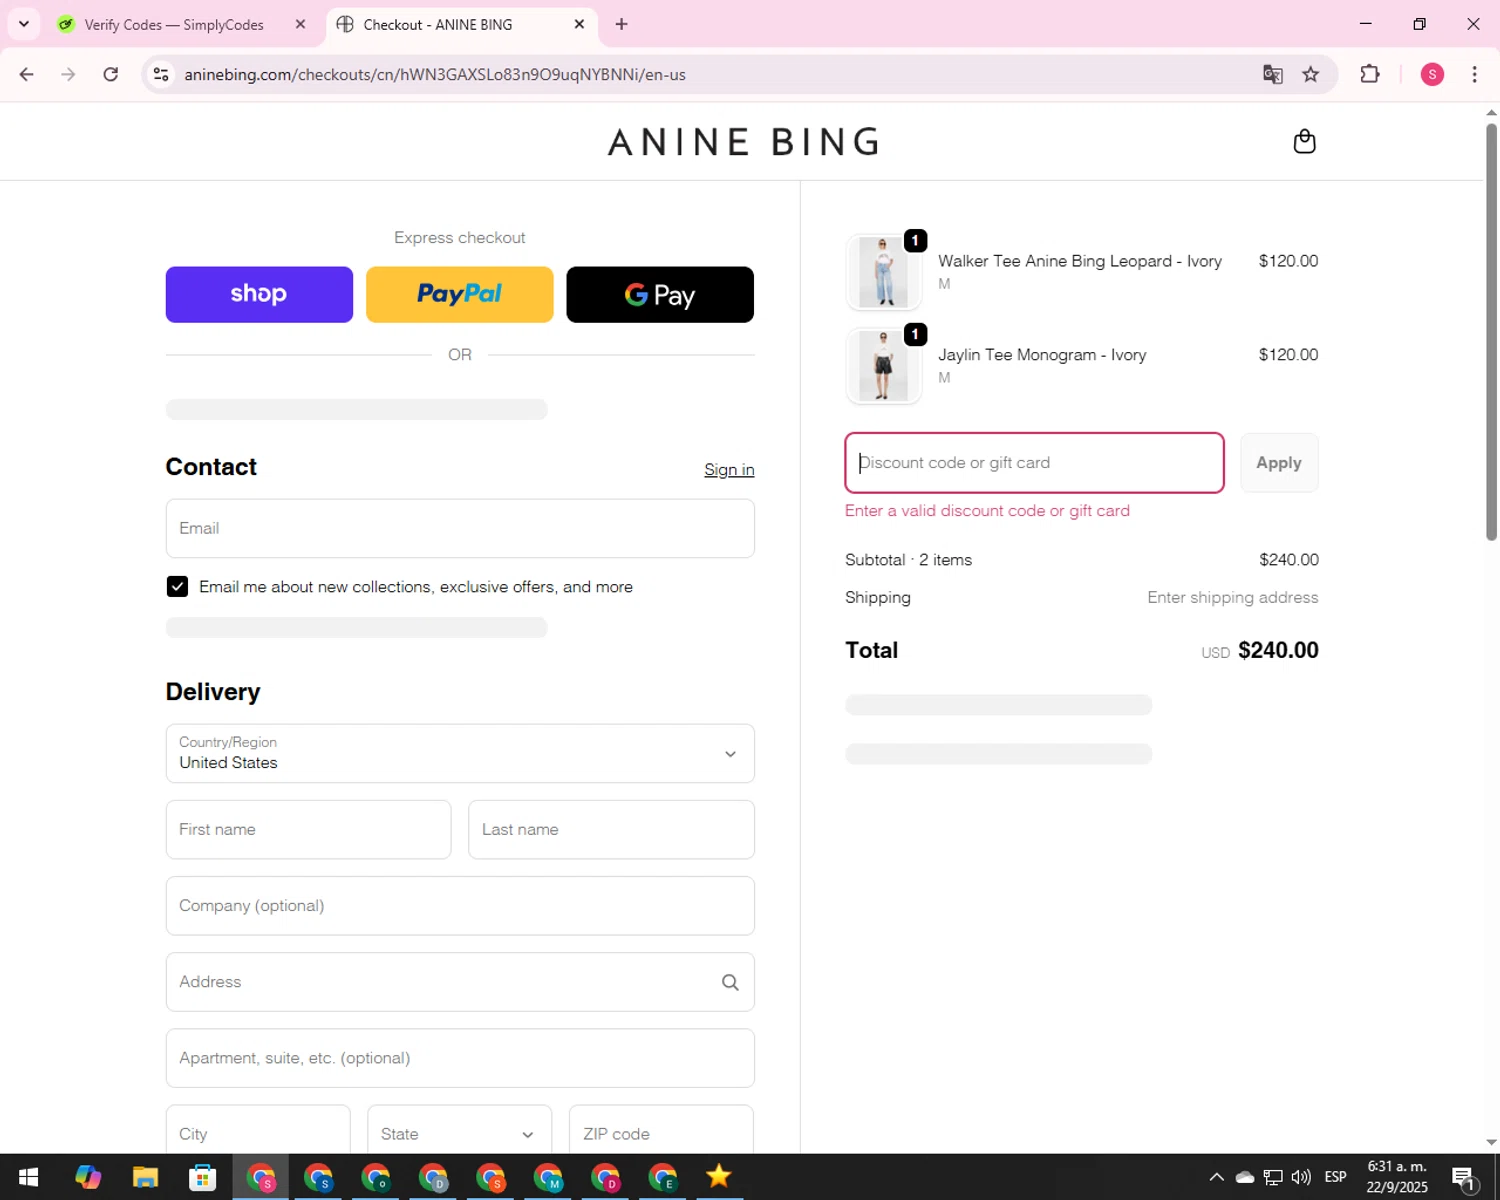Open the notifications center icon

coord(1464,1178)
